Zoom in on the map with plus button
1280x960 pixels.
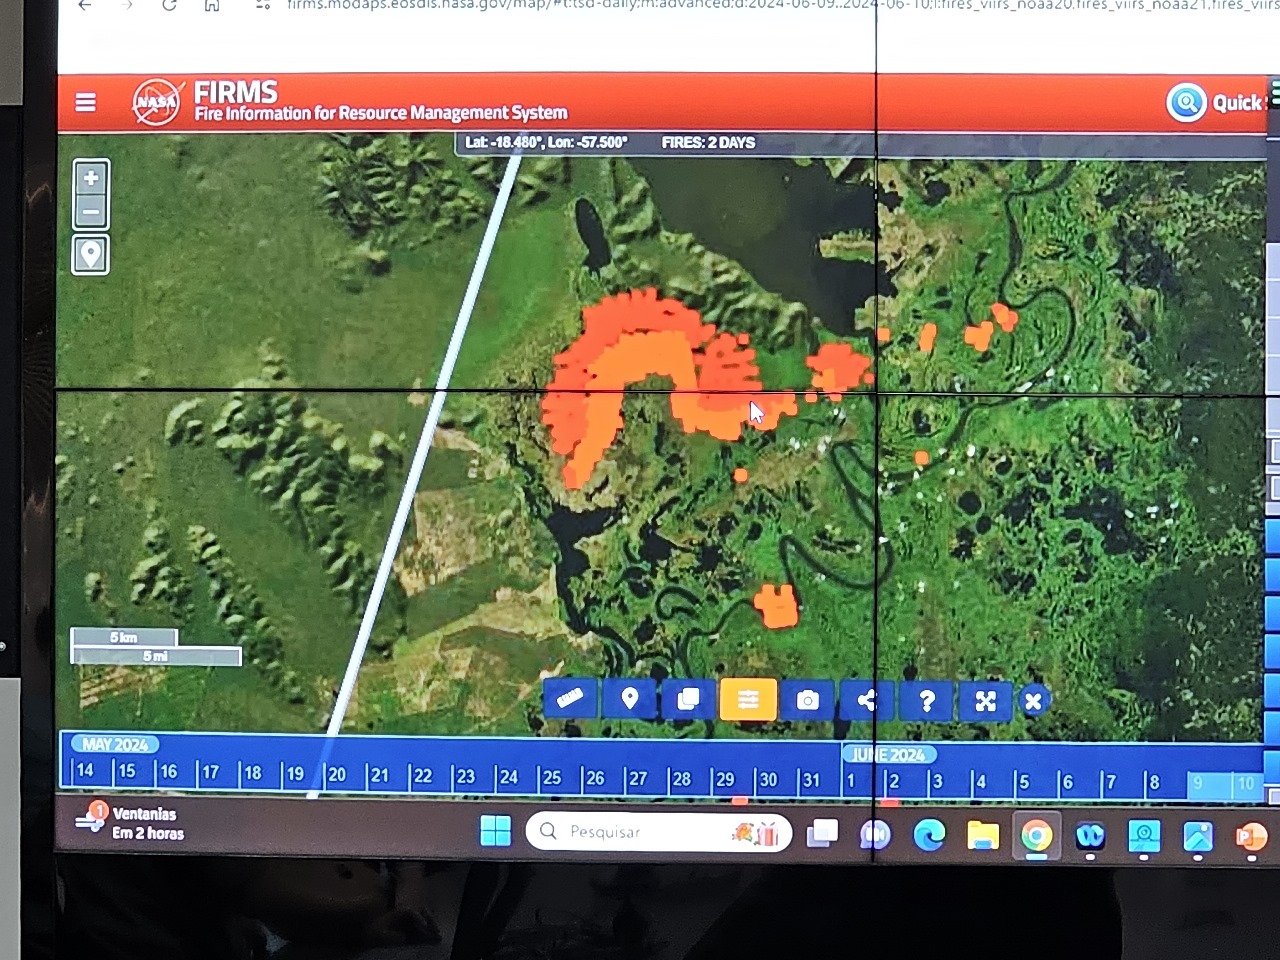[91, 178]
